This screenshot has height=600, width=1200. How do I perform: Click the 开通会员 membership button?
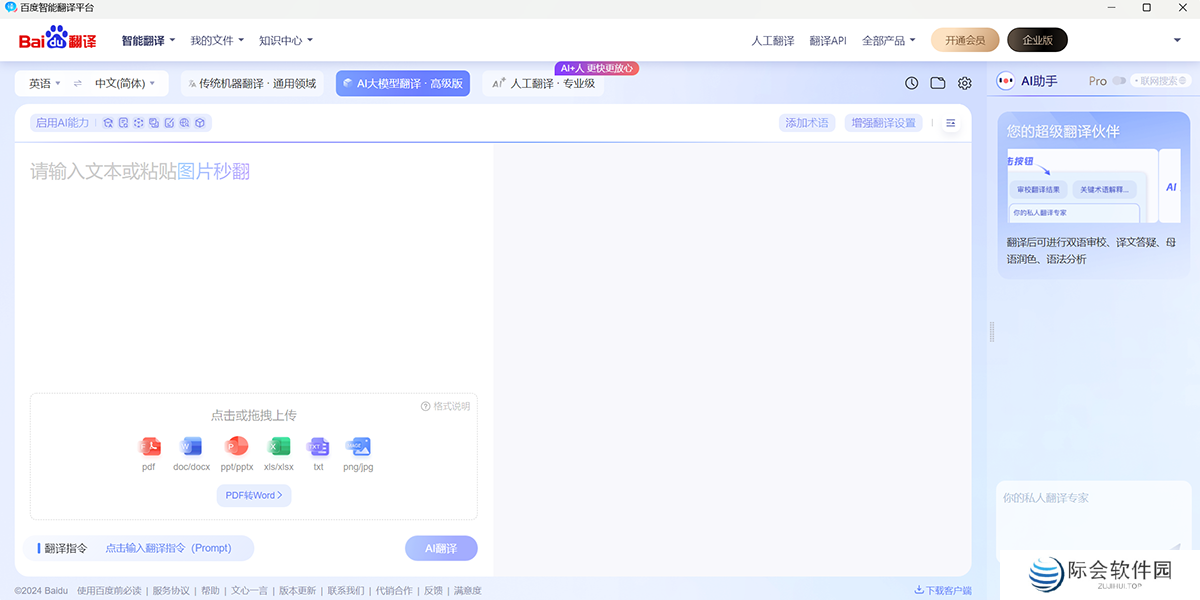click(964, 40)
